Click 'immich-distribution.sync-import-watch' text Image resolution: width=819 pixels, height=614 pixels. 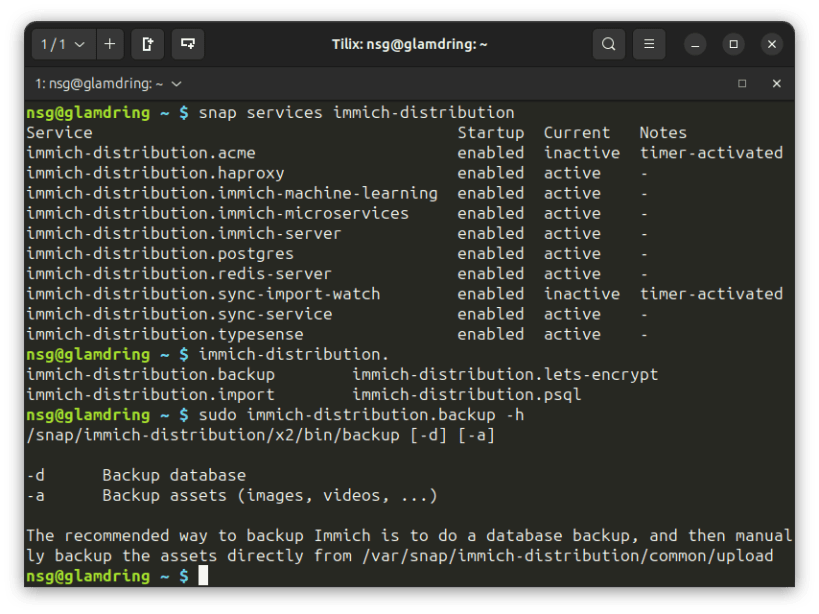coord(203,294)
